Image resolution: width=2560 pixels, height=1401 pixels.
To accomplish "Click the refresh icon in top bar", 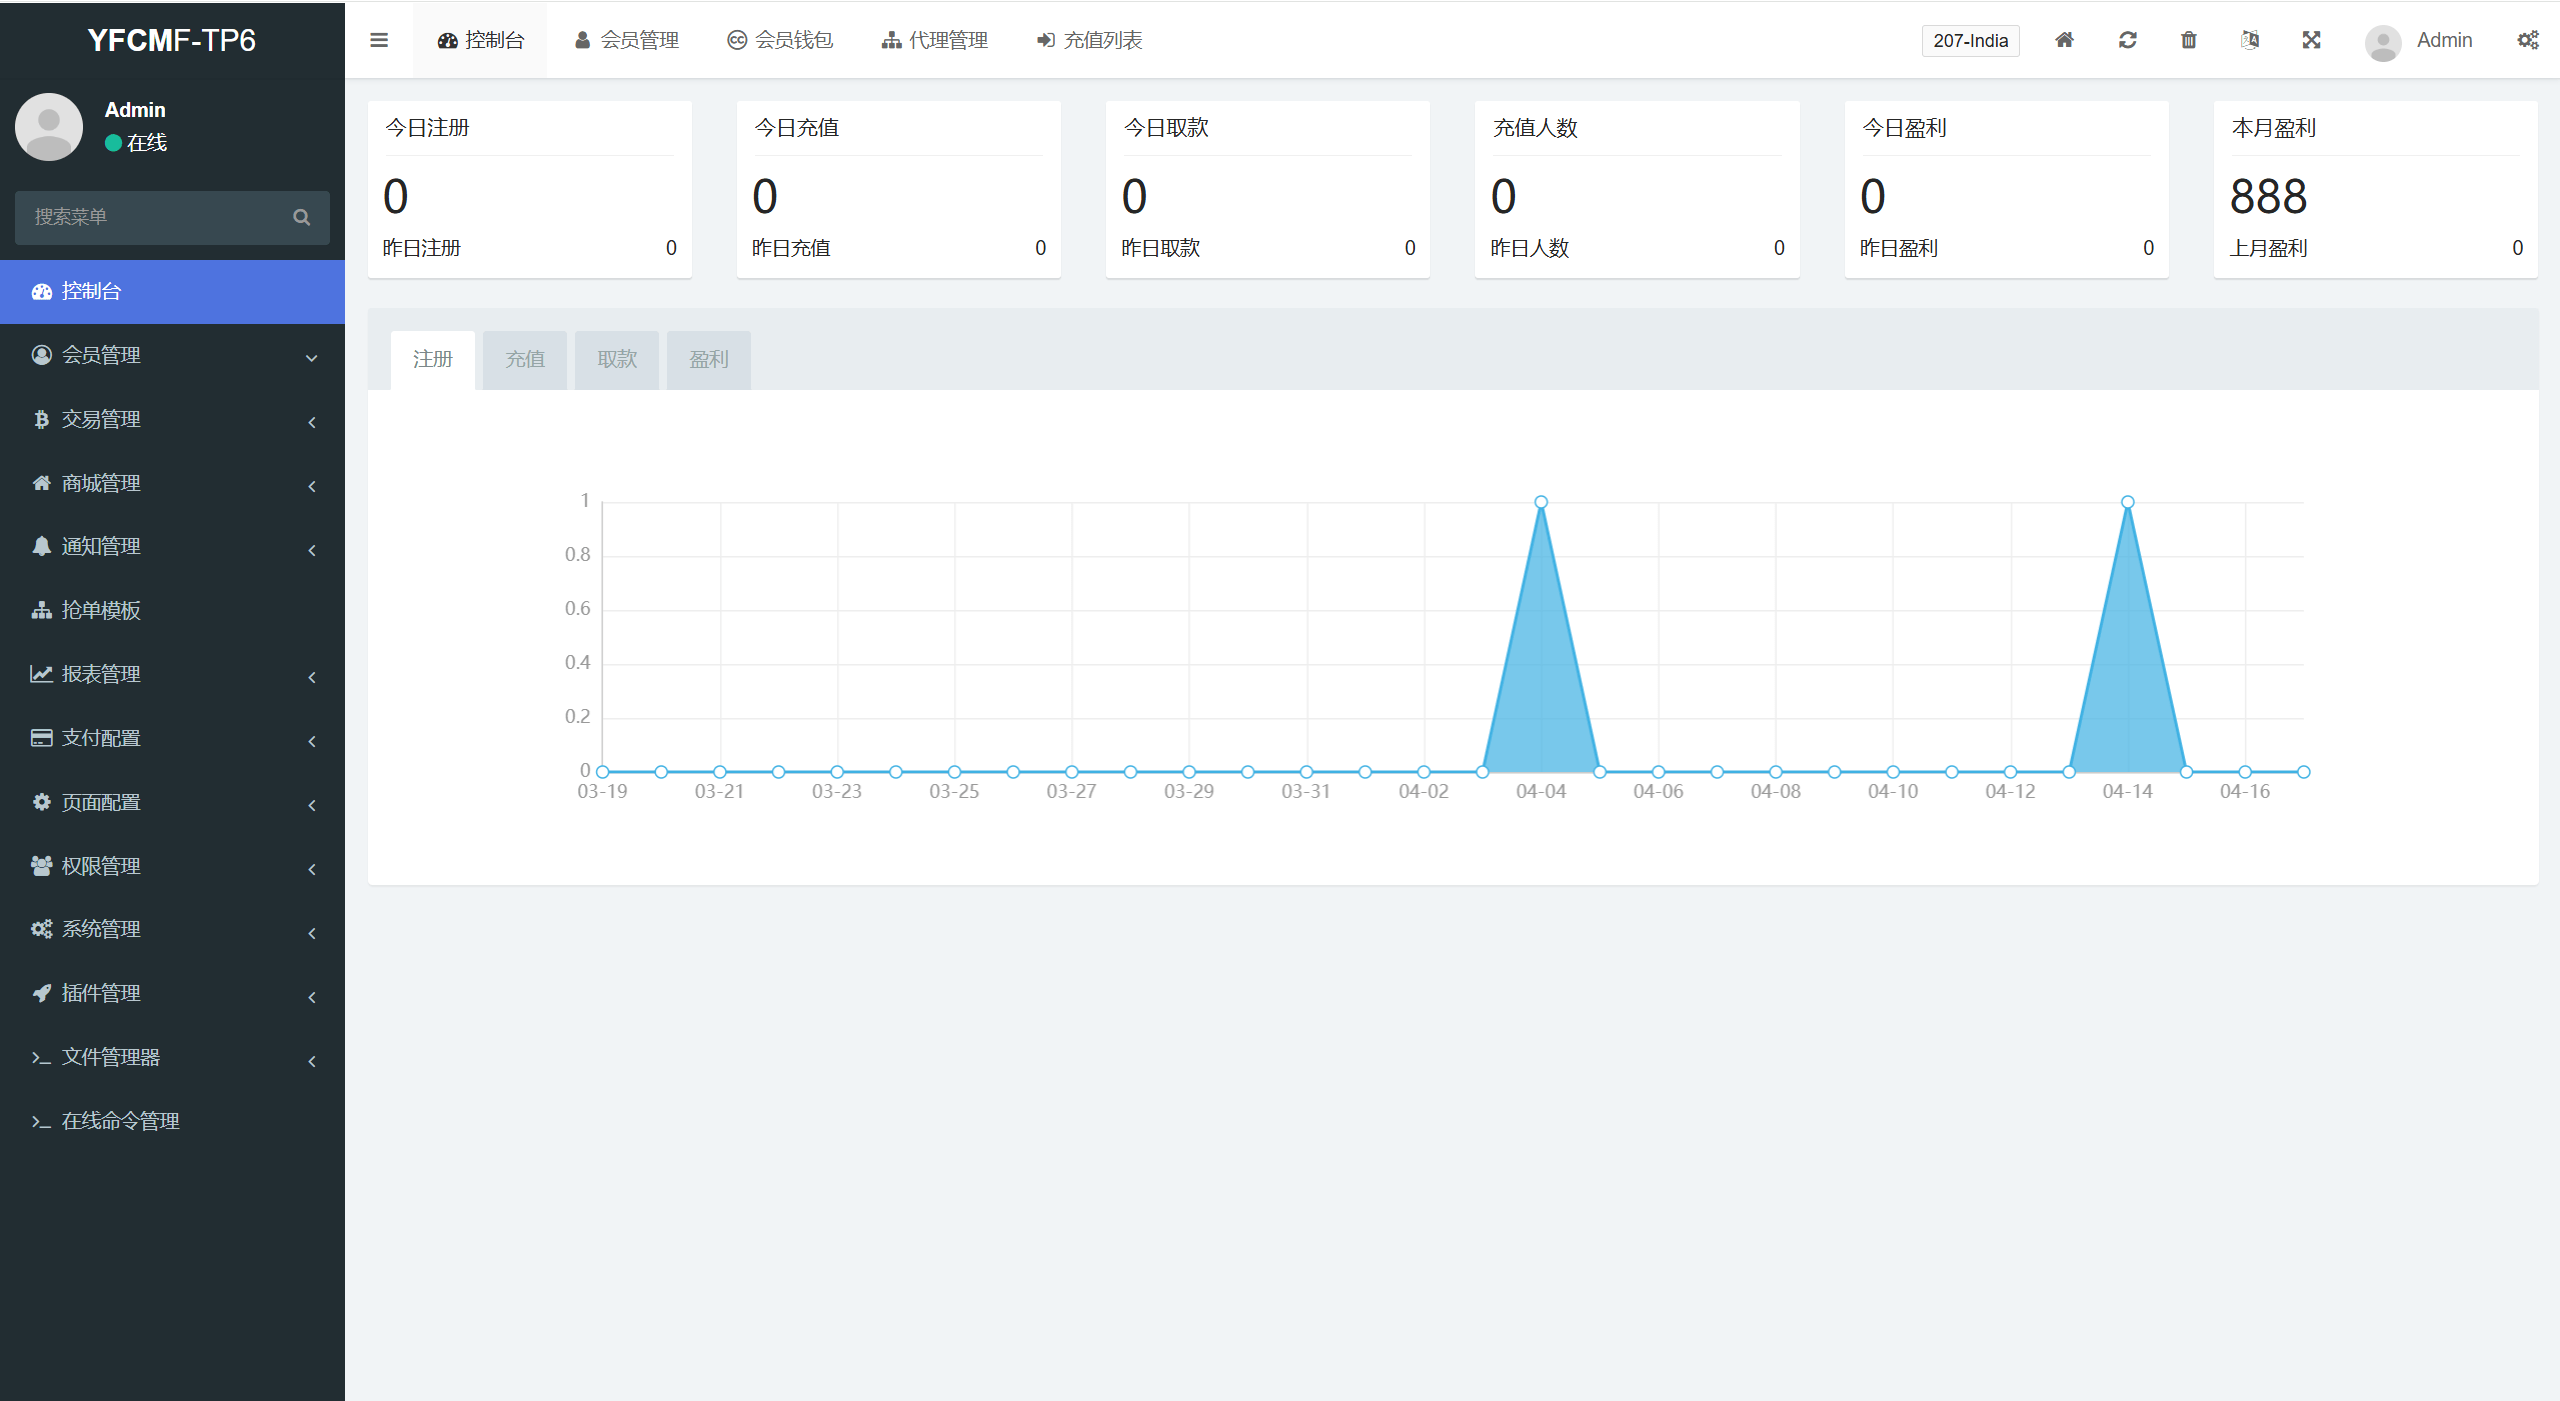I will pyautogui.click(x=2127, y=40).
